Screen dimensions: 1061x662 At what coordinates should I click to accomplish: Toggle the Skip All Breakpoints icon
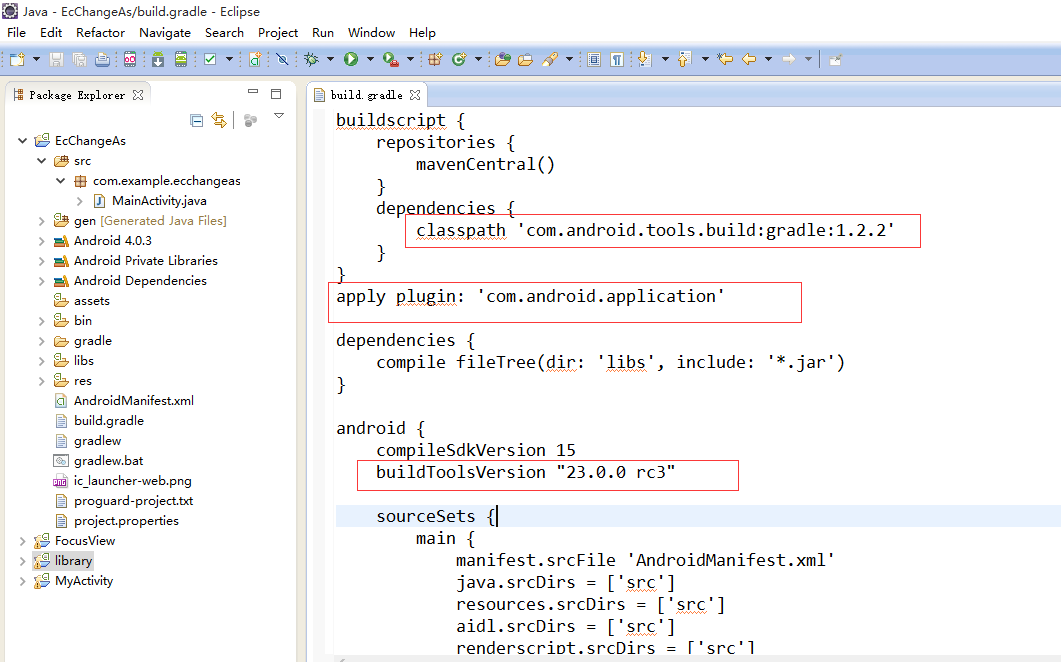click(283, 60)
